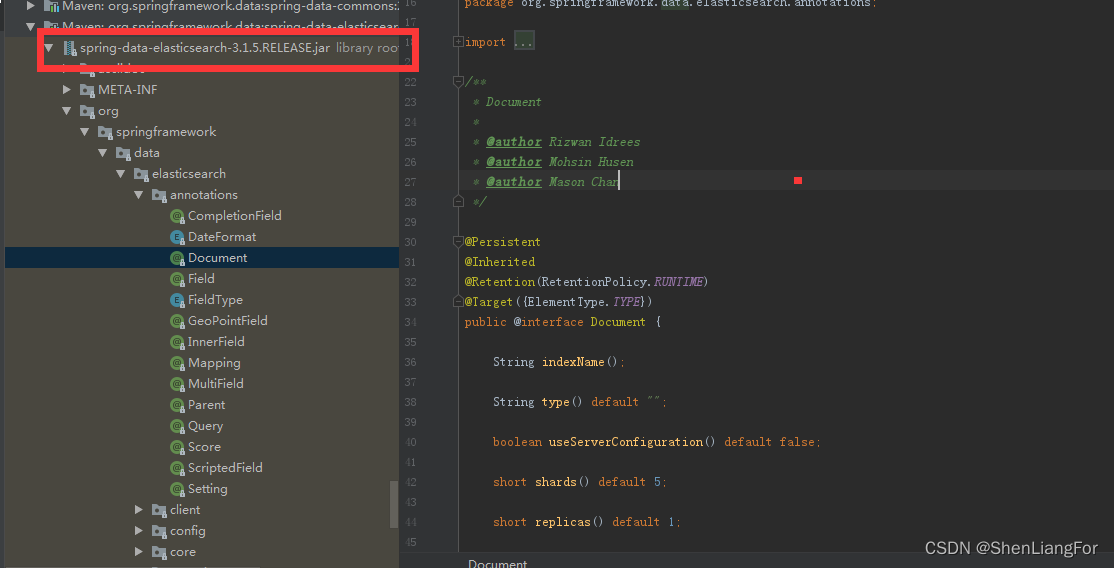Fold the Javadoc comment at its start

point(458,82)
